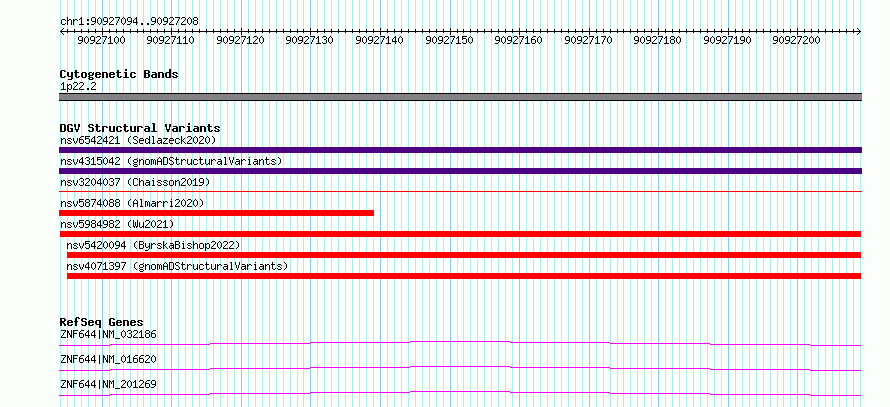The height and width of the screenshot is (407, 890).
Task: Click the RefSeq Genes track title
Action: pyautogui.click(x=102, y=322)
